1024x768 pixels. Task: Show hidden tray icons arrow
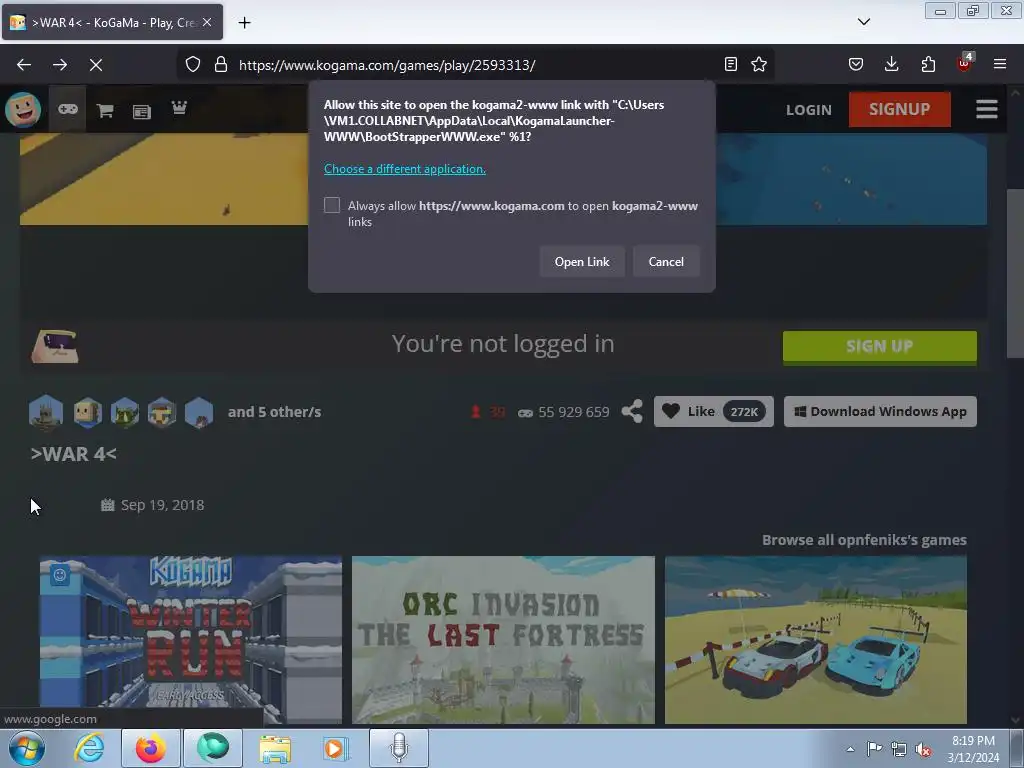click(850, 749)
